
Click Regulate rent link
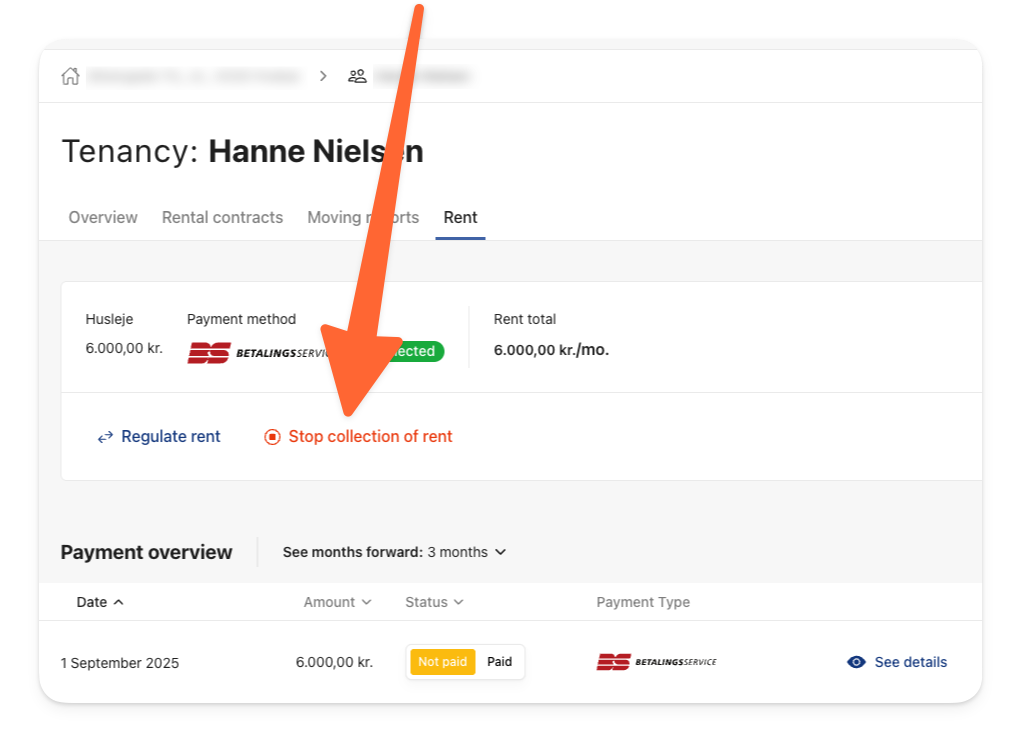click(x=159, y=437)
